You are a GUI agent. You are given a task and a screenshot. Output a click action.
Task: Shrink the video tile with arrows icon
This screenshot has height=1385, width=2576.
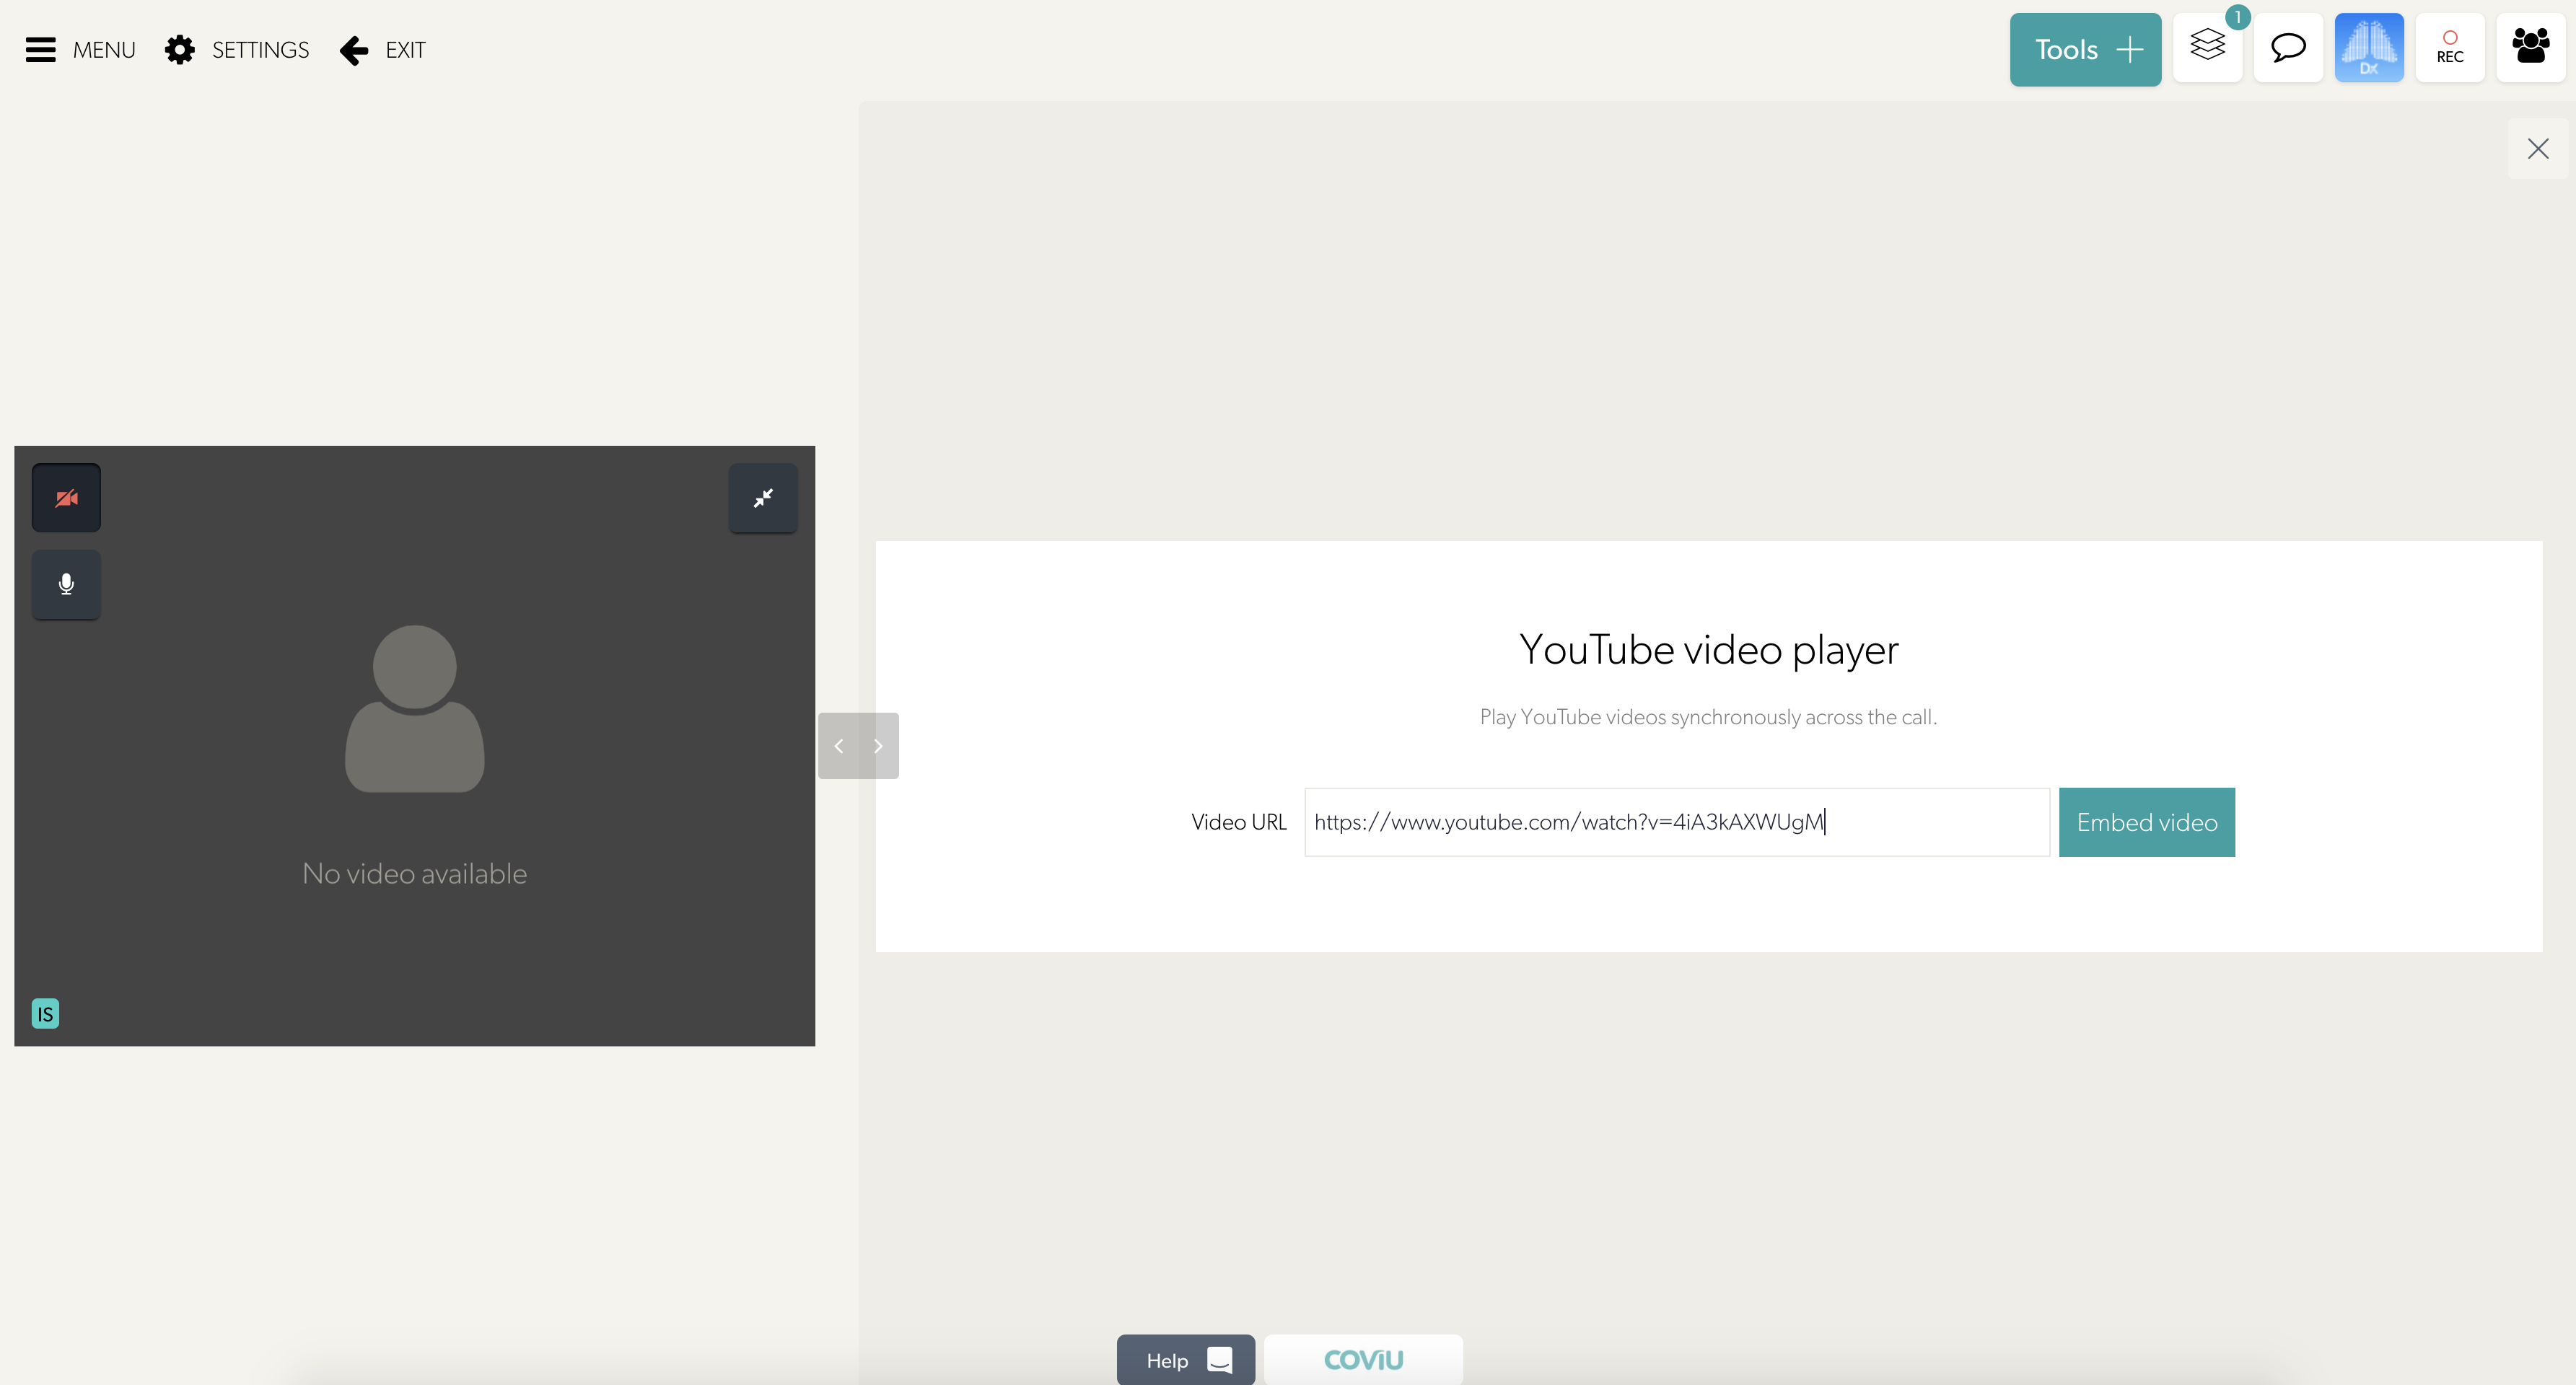pos(763,498)
